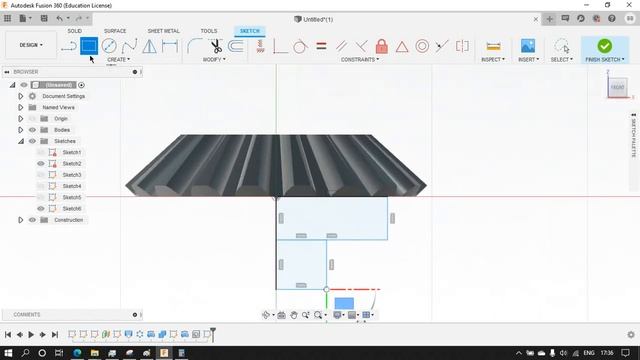Toggle visibility of Sketch4
This screenshot has height=360, width=640.
[40, 186]
